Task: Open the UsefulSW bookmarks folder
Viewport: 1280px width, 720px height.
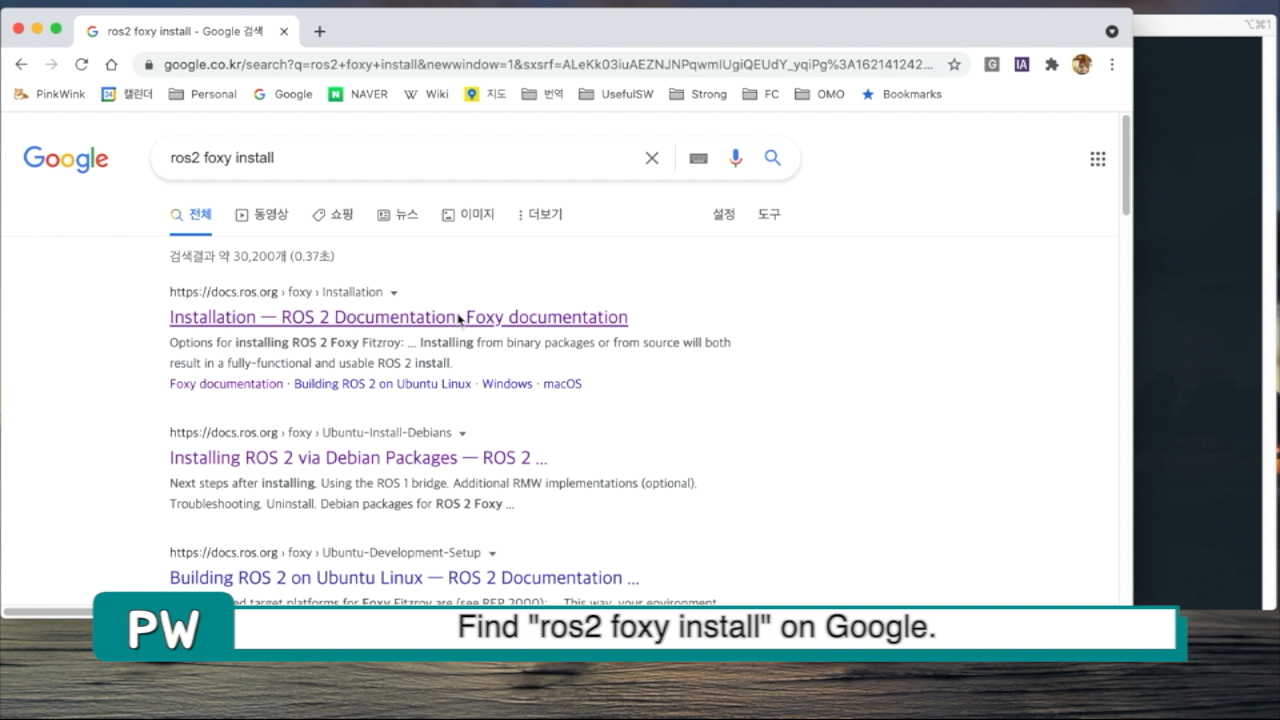Action: coord(616,94)
